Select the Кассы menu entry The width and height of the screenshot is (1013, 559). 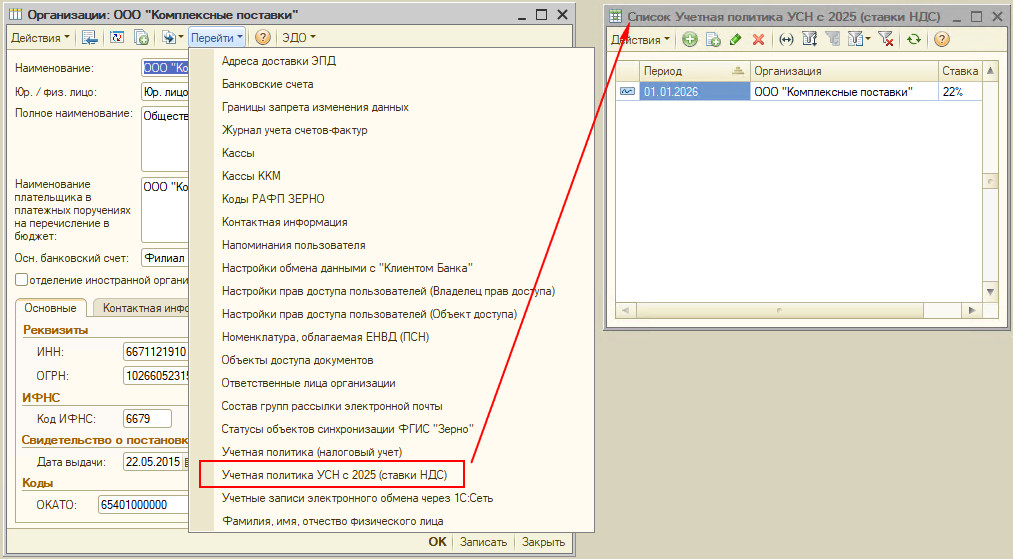click(x=238, y=153)
